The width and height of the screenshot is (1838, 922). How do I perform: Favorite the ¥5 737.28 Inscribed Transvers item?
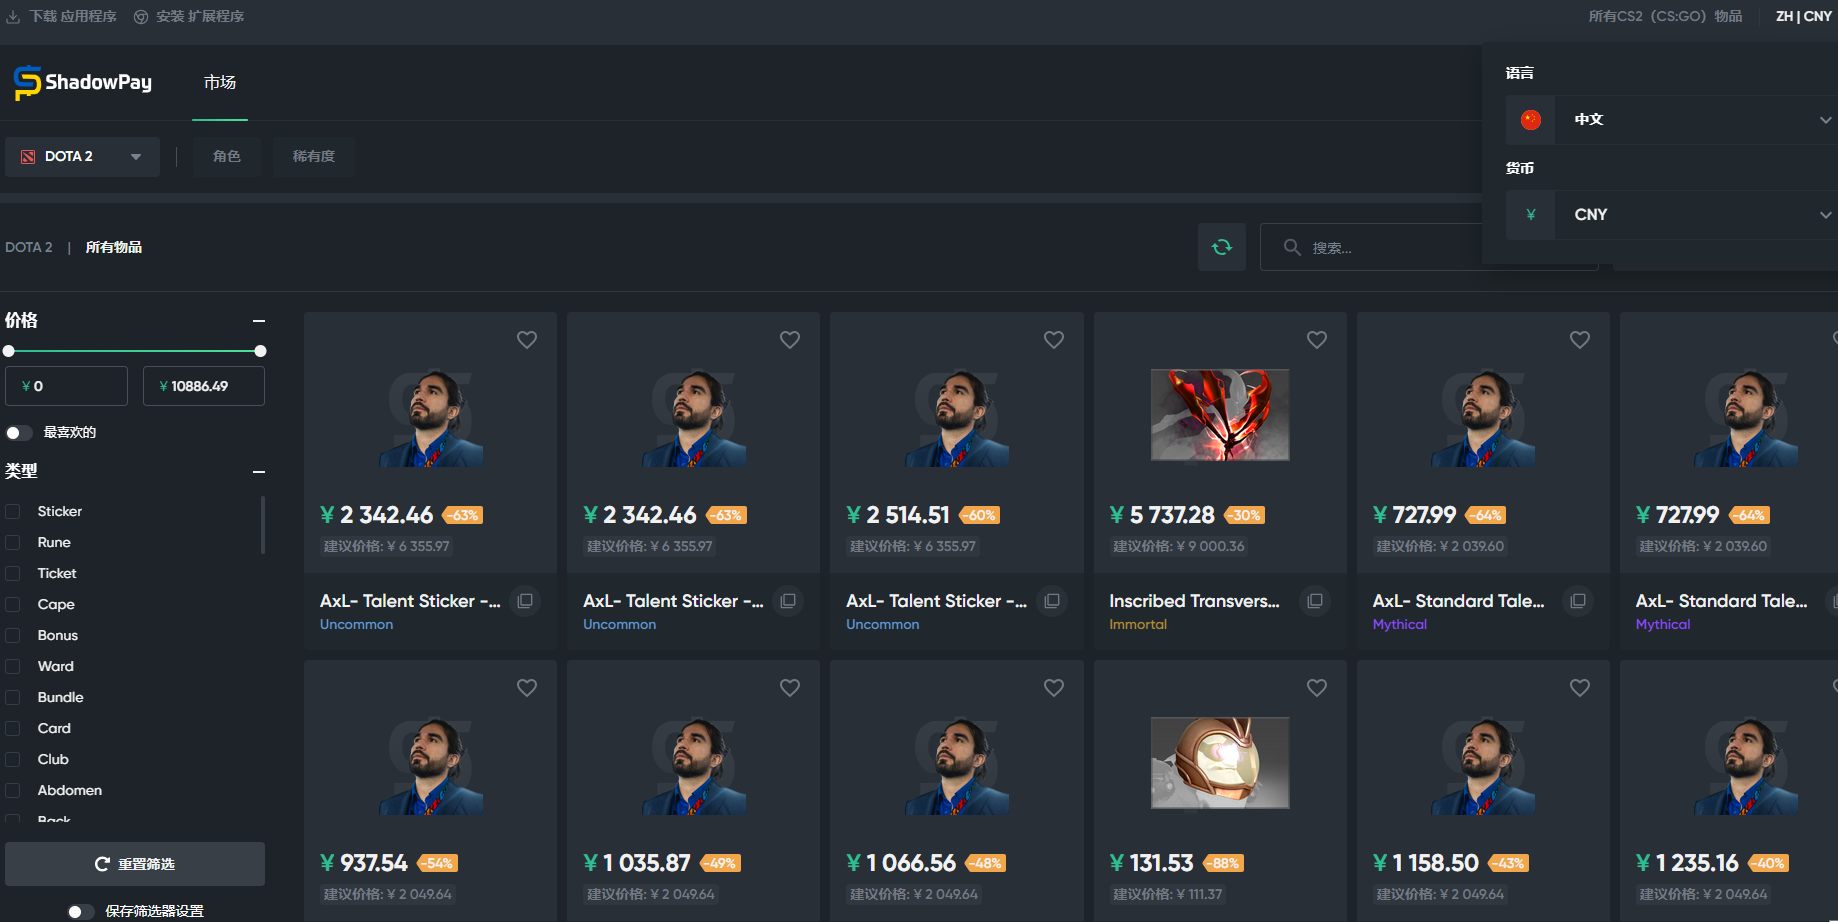click(x=1317, y=340)
